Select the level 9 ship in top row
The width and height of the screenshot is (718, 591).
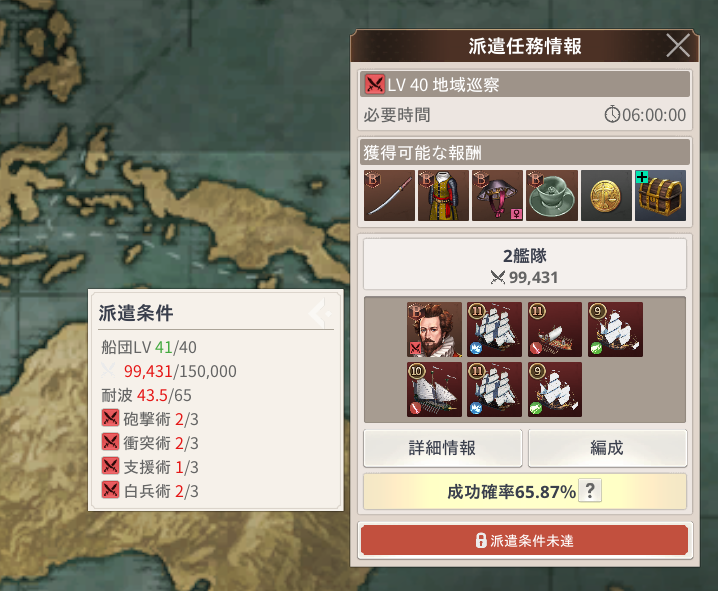click(615, 330)
